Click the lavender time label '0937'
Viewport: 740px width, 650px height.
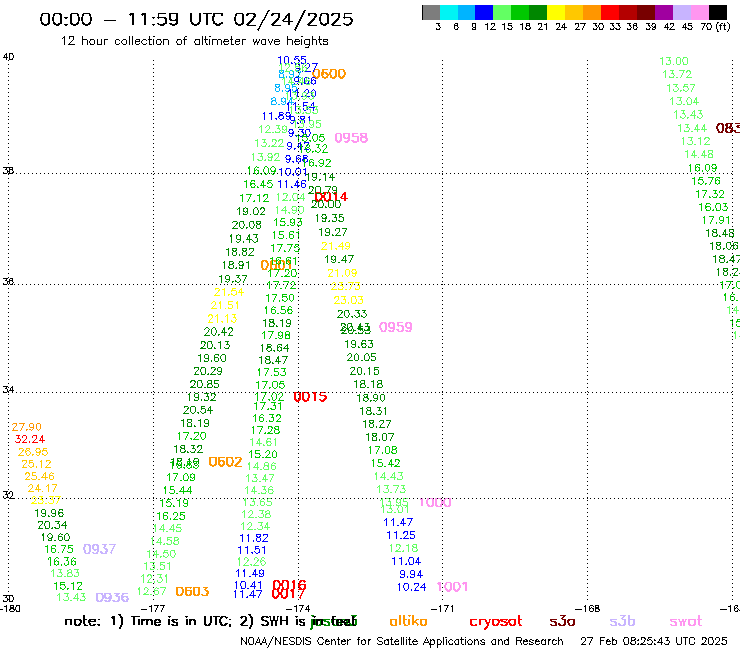(99, 549)
